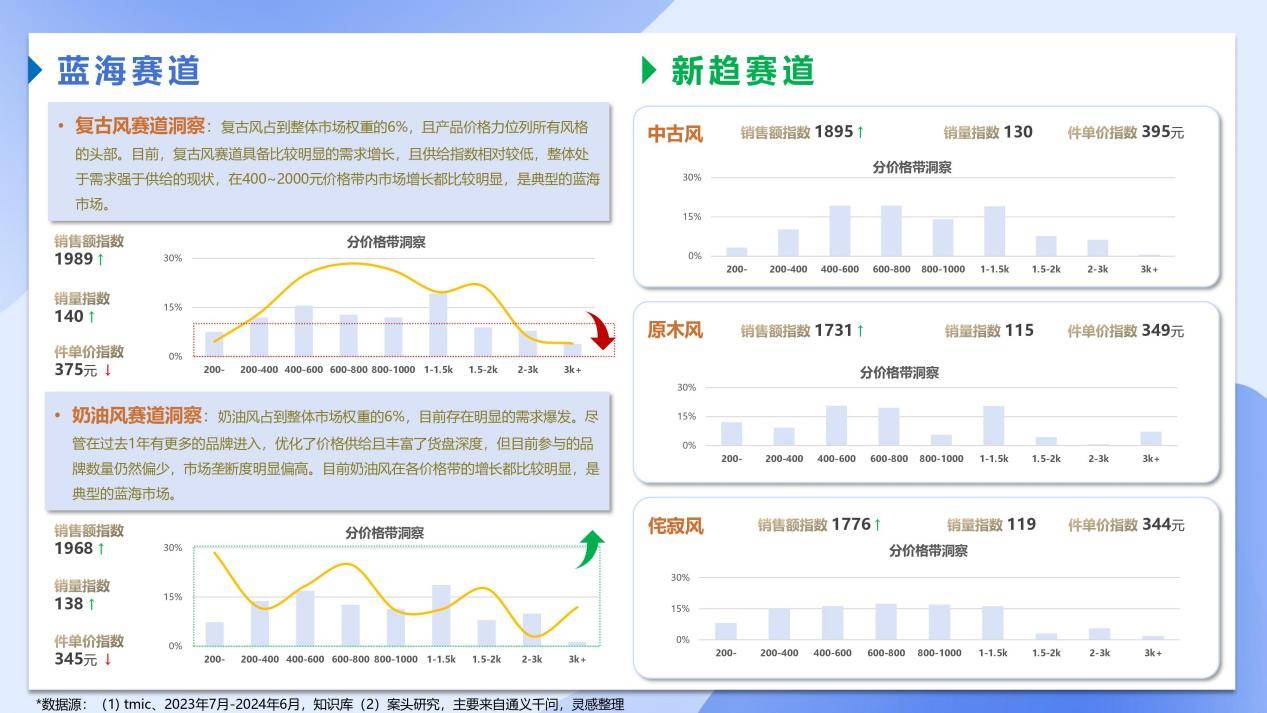The image size is (1267, 713).
Task: Click the green up arrow next to 1968
Action: coord(100,548)
